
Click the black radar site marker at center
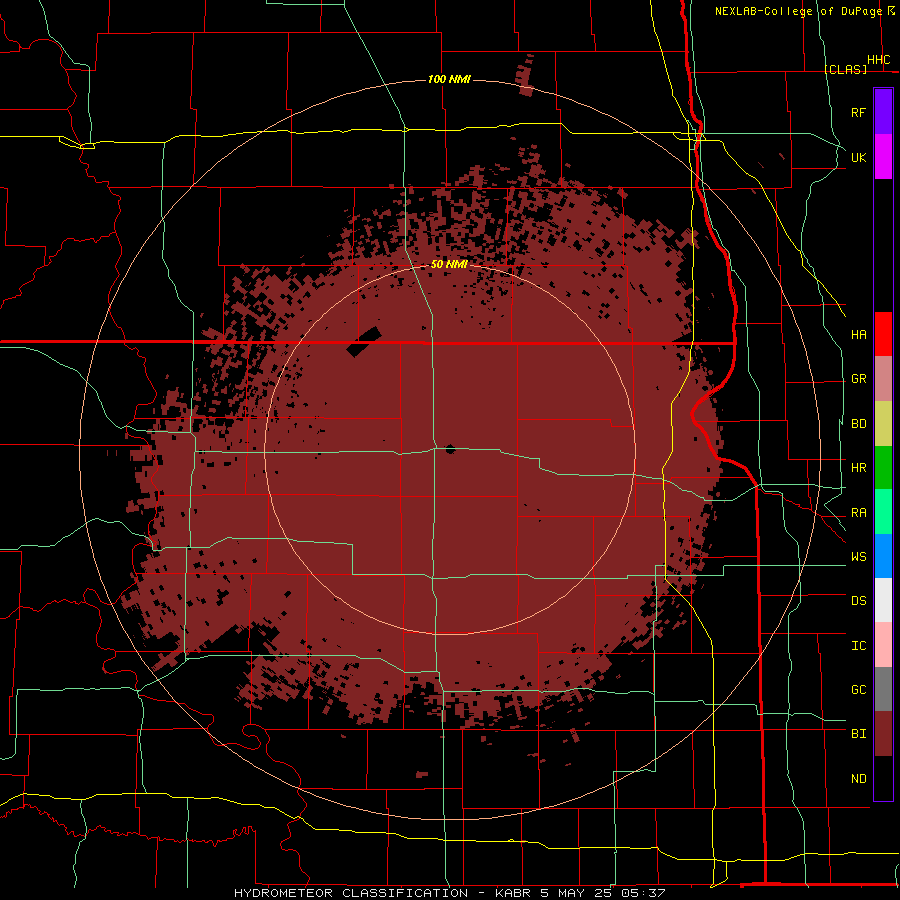click(x=450, y=449)
